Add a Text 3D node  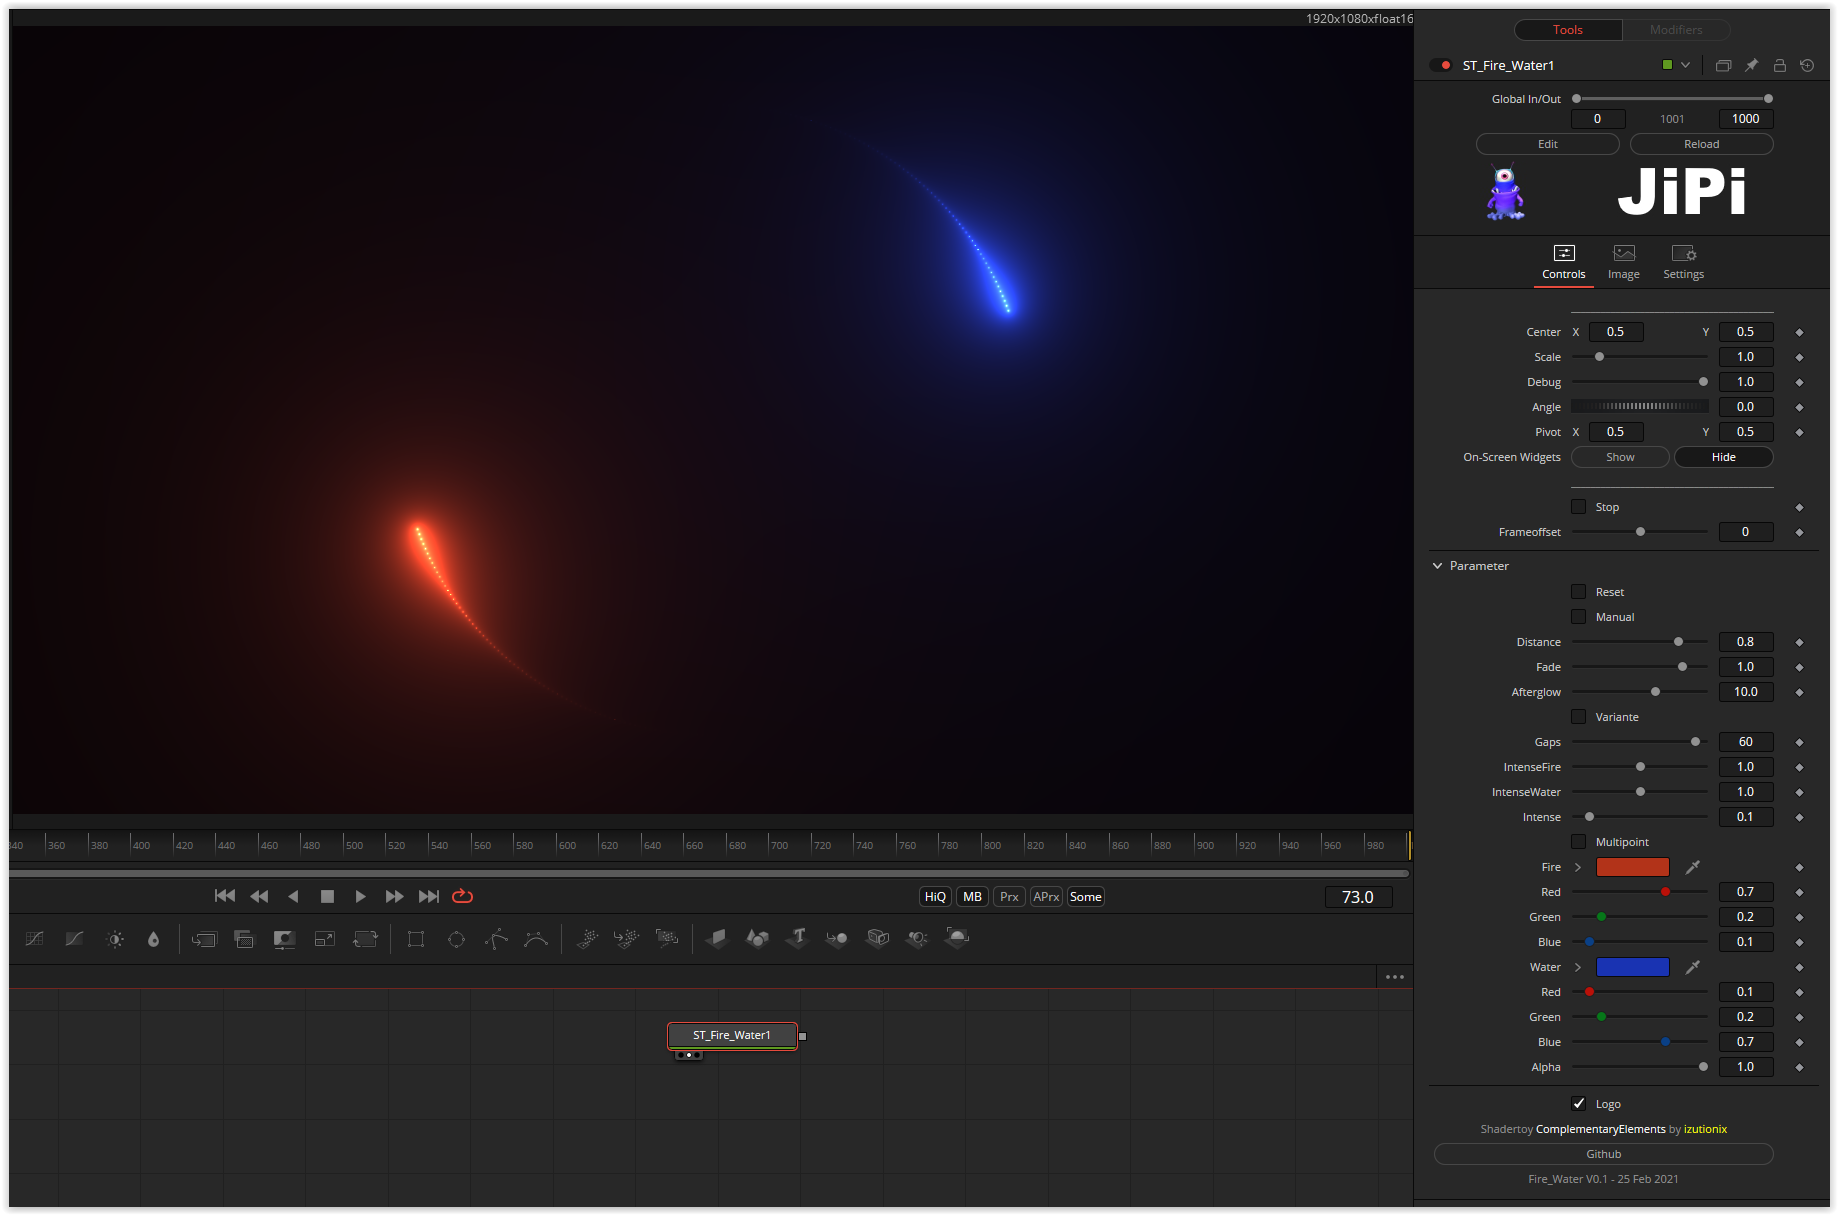pos(797,938)
